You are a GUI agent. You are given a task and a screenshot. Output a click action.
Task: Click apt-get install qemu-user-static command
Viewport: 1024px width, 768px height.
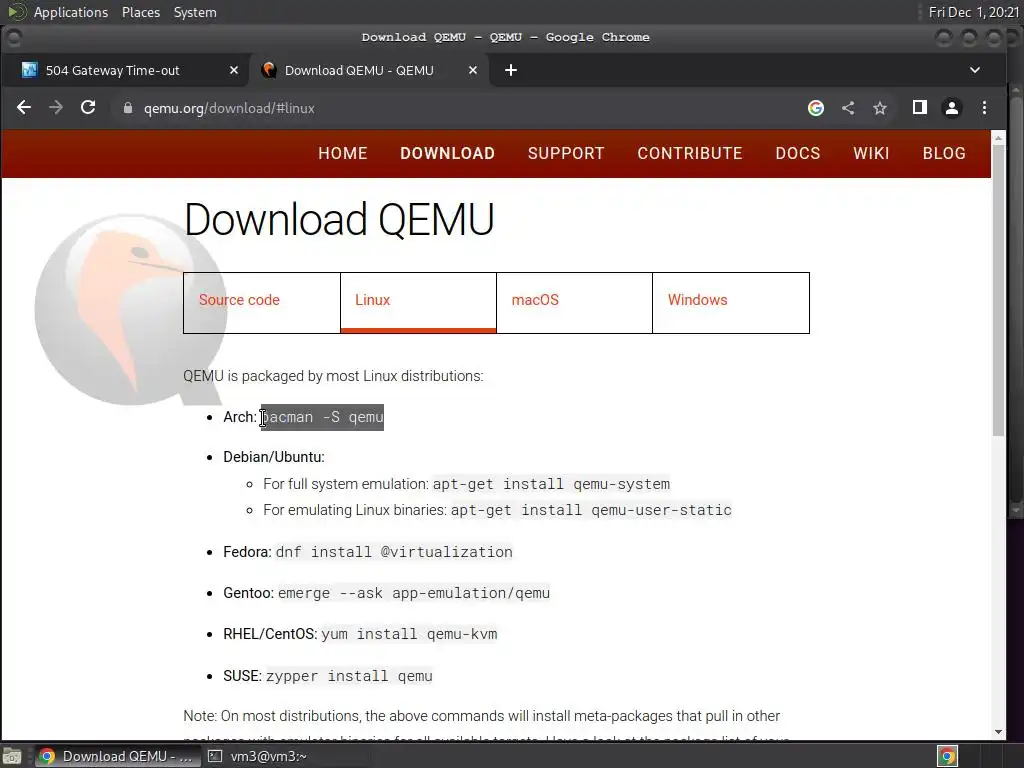pos(591,510)
